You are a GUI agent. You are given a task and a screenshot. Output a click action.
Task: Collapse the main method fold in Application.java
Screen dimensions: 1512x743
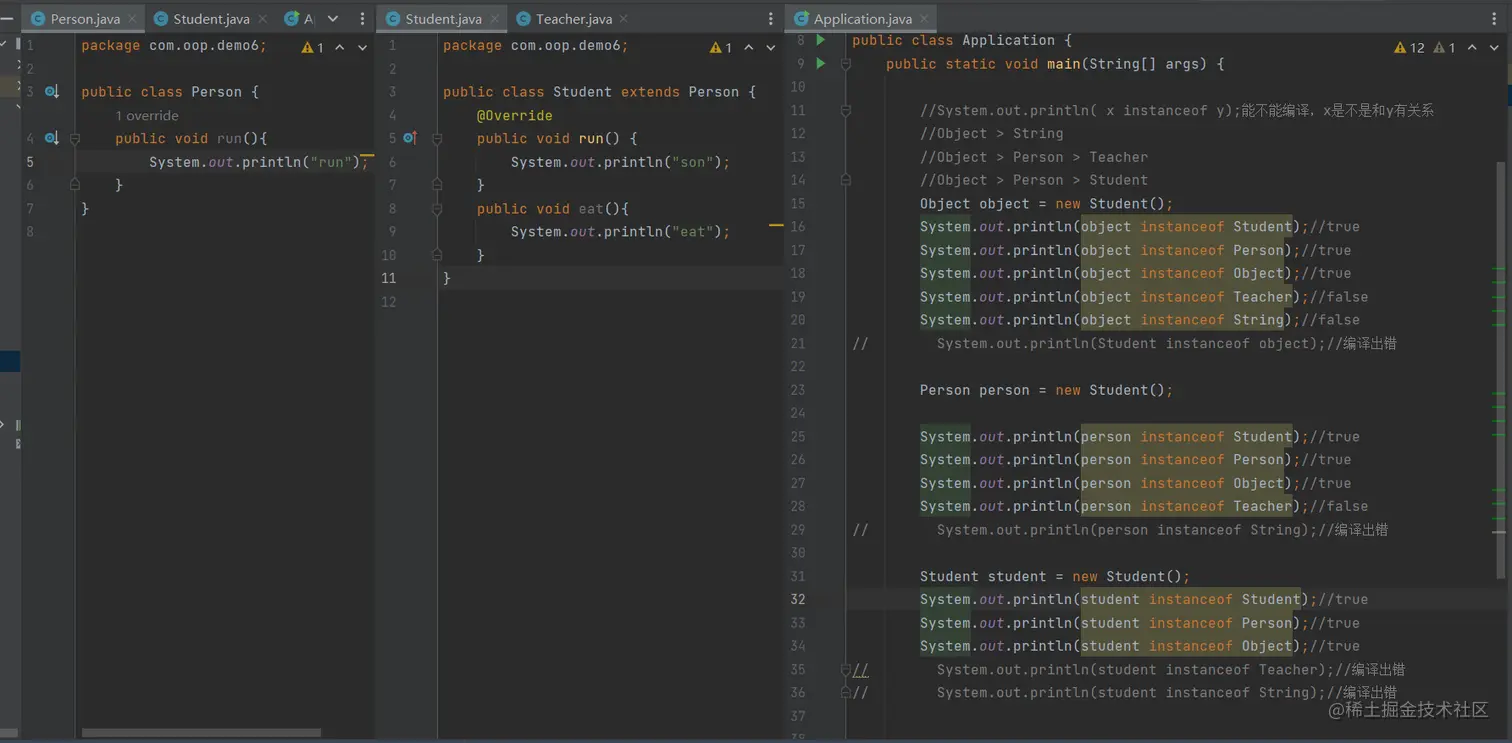tap(846, 64)
